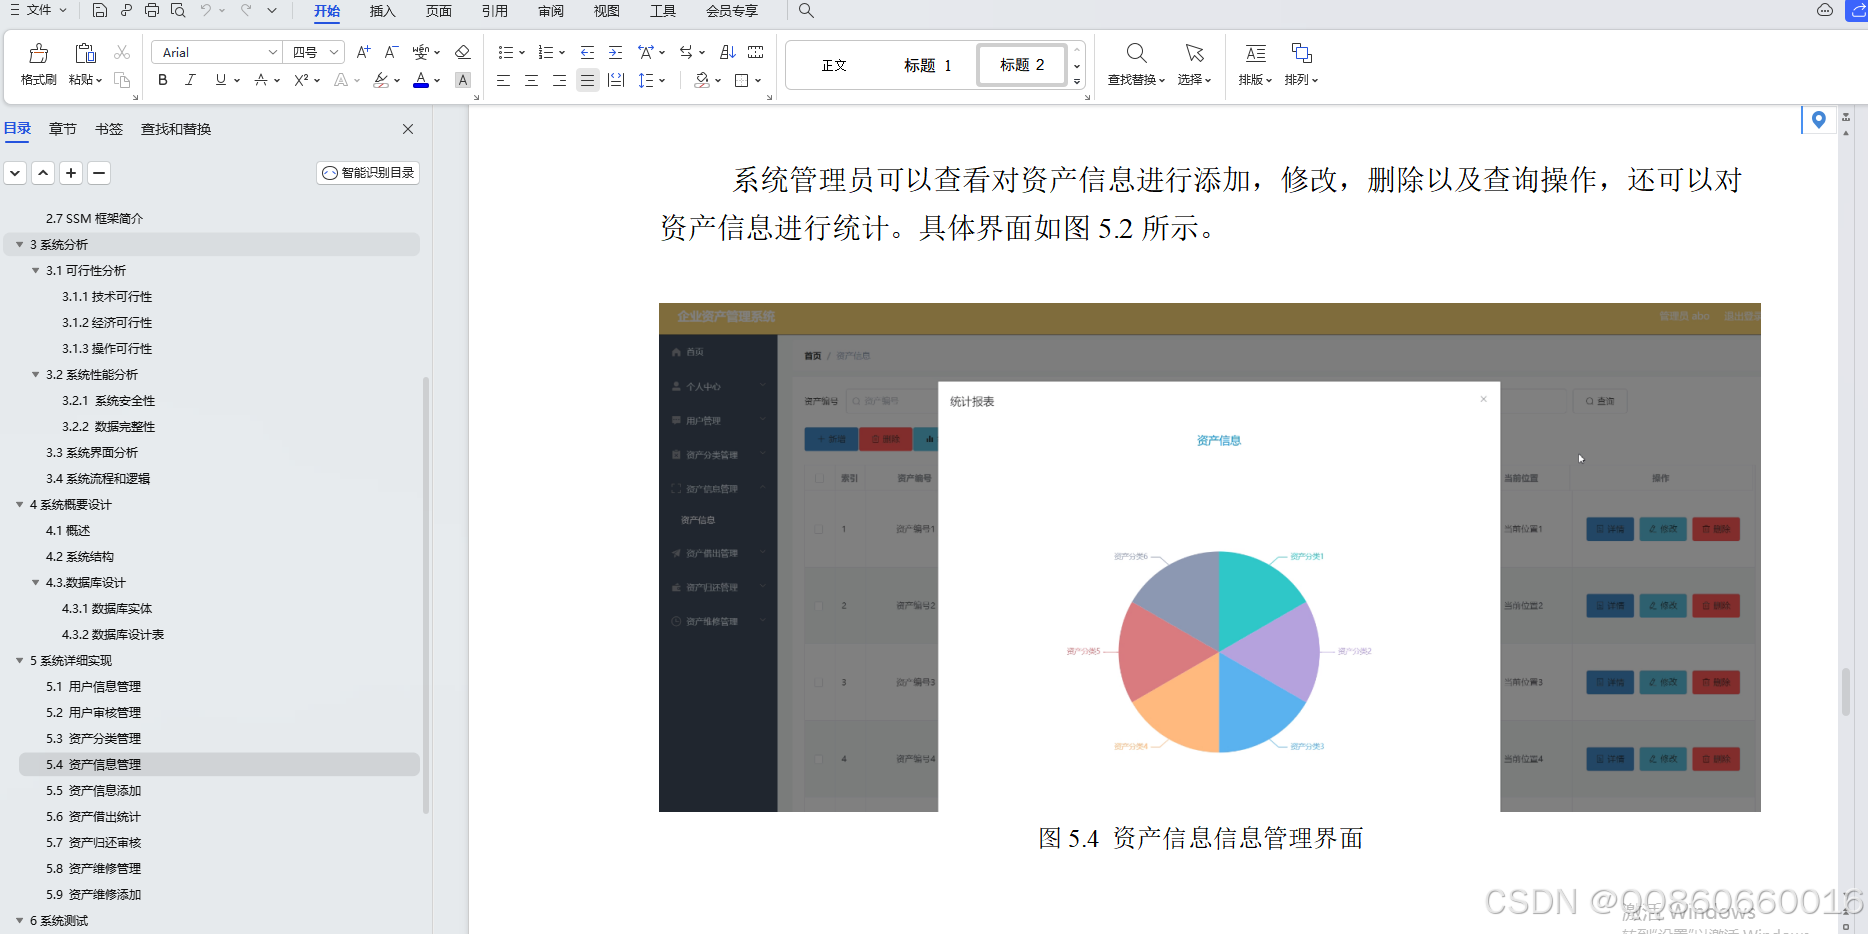Toggle justified paragraph alignment
1868x934 pixels.
click(x=587, y=80)
